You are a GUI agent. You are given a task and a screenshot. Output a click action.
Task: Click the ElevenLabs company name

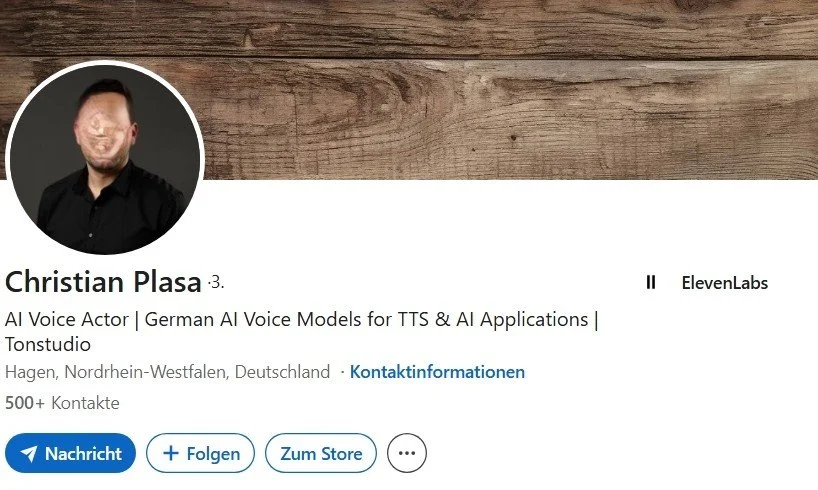tap(725, 283)
